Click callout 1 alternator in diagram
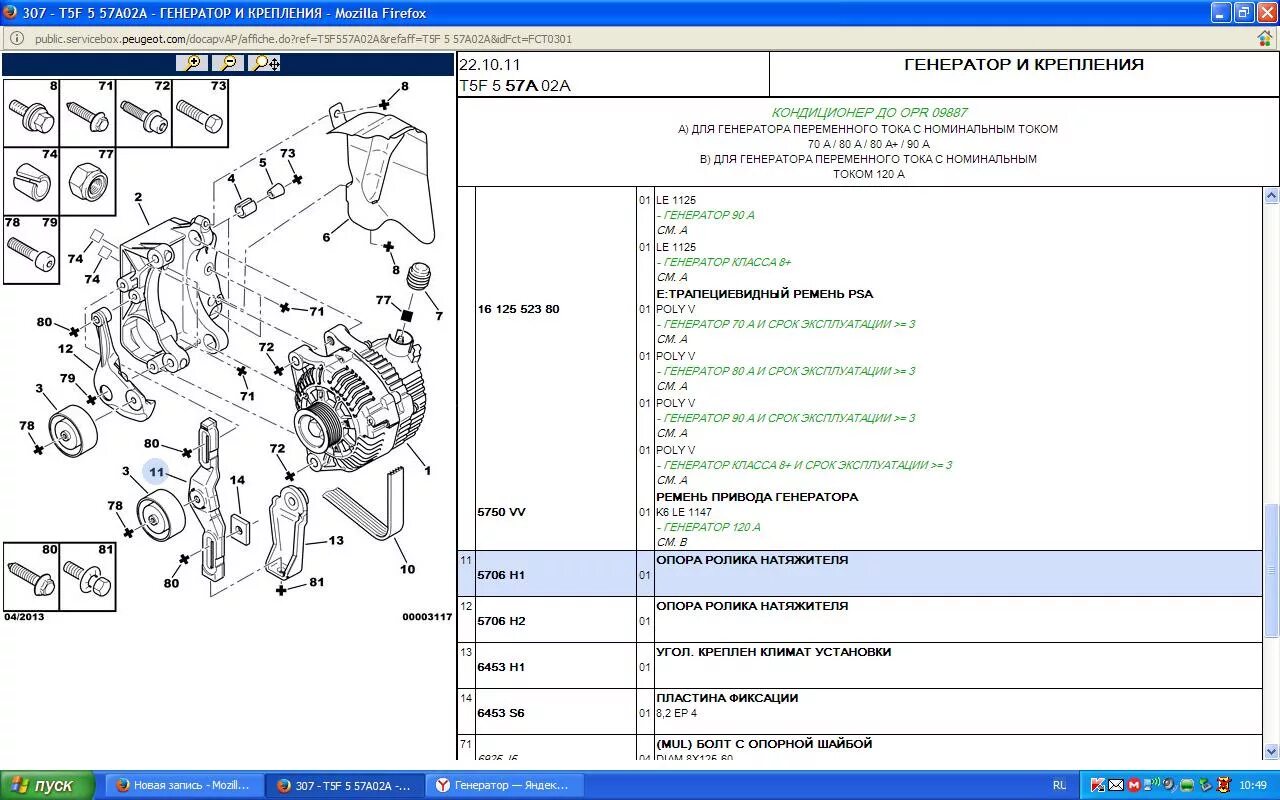Viewport: 1280px width, 800px height. [427, 470]
